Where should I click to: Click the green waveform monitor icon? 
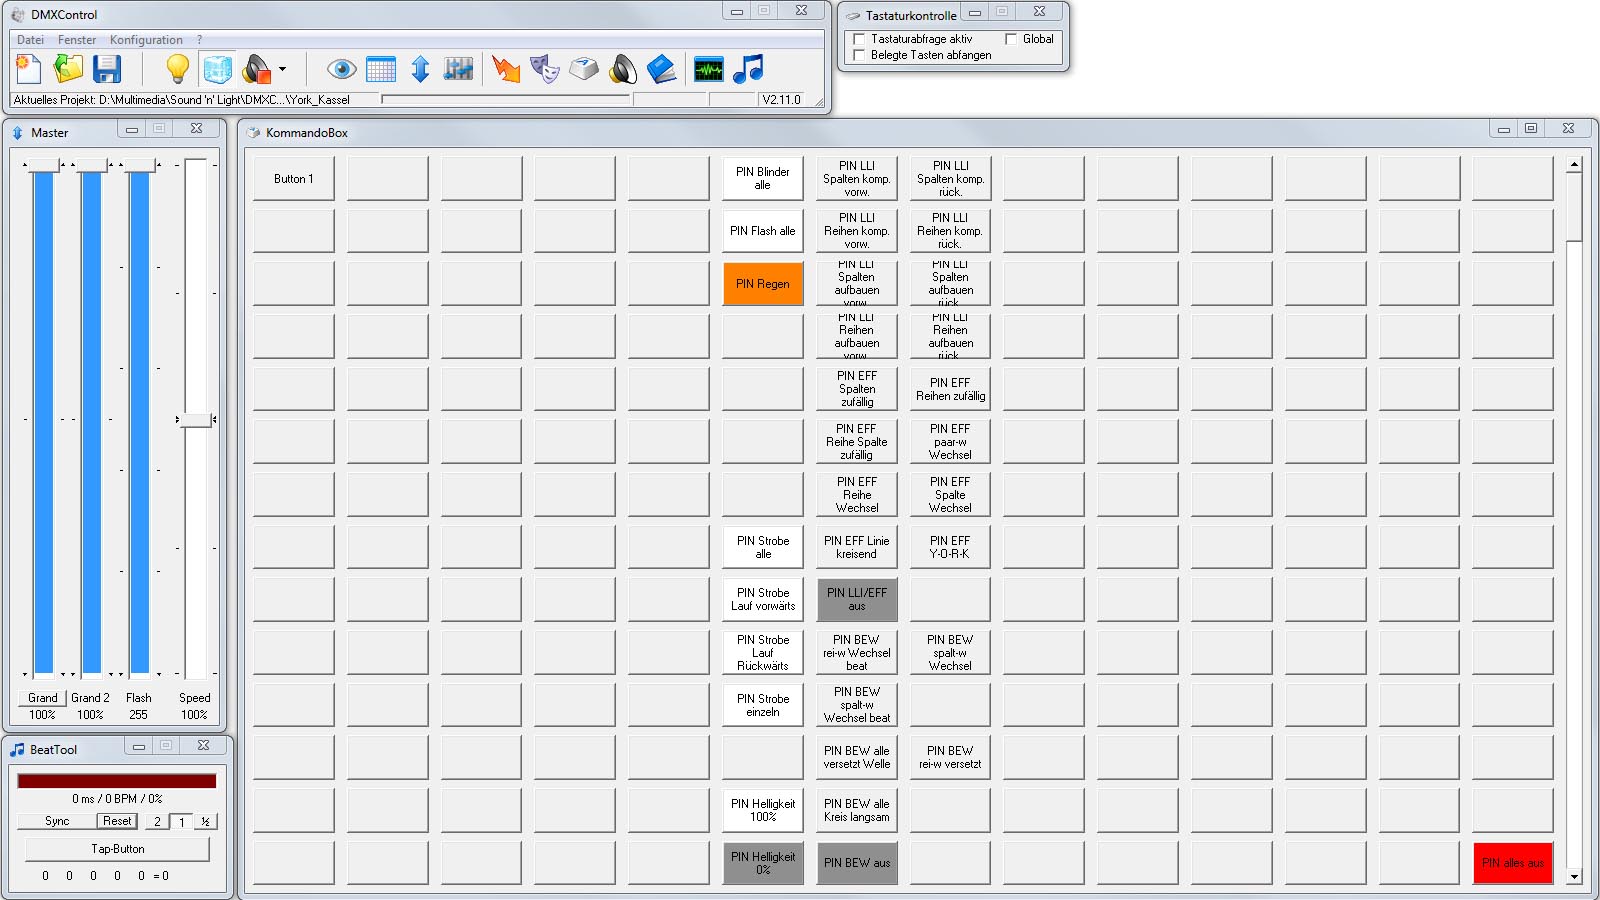(708, 70)
